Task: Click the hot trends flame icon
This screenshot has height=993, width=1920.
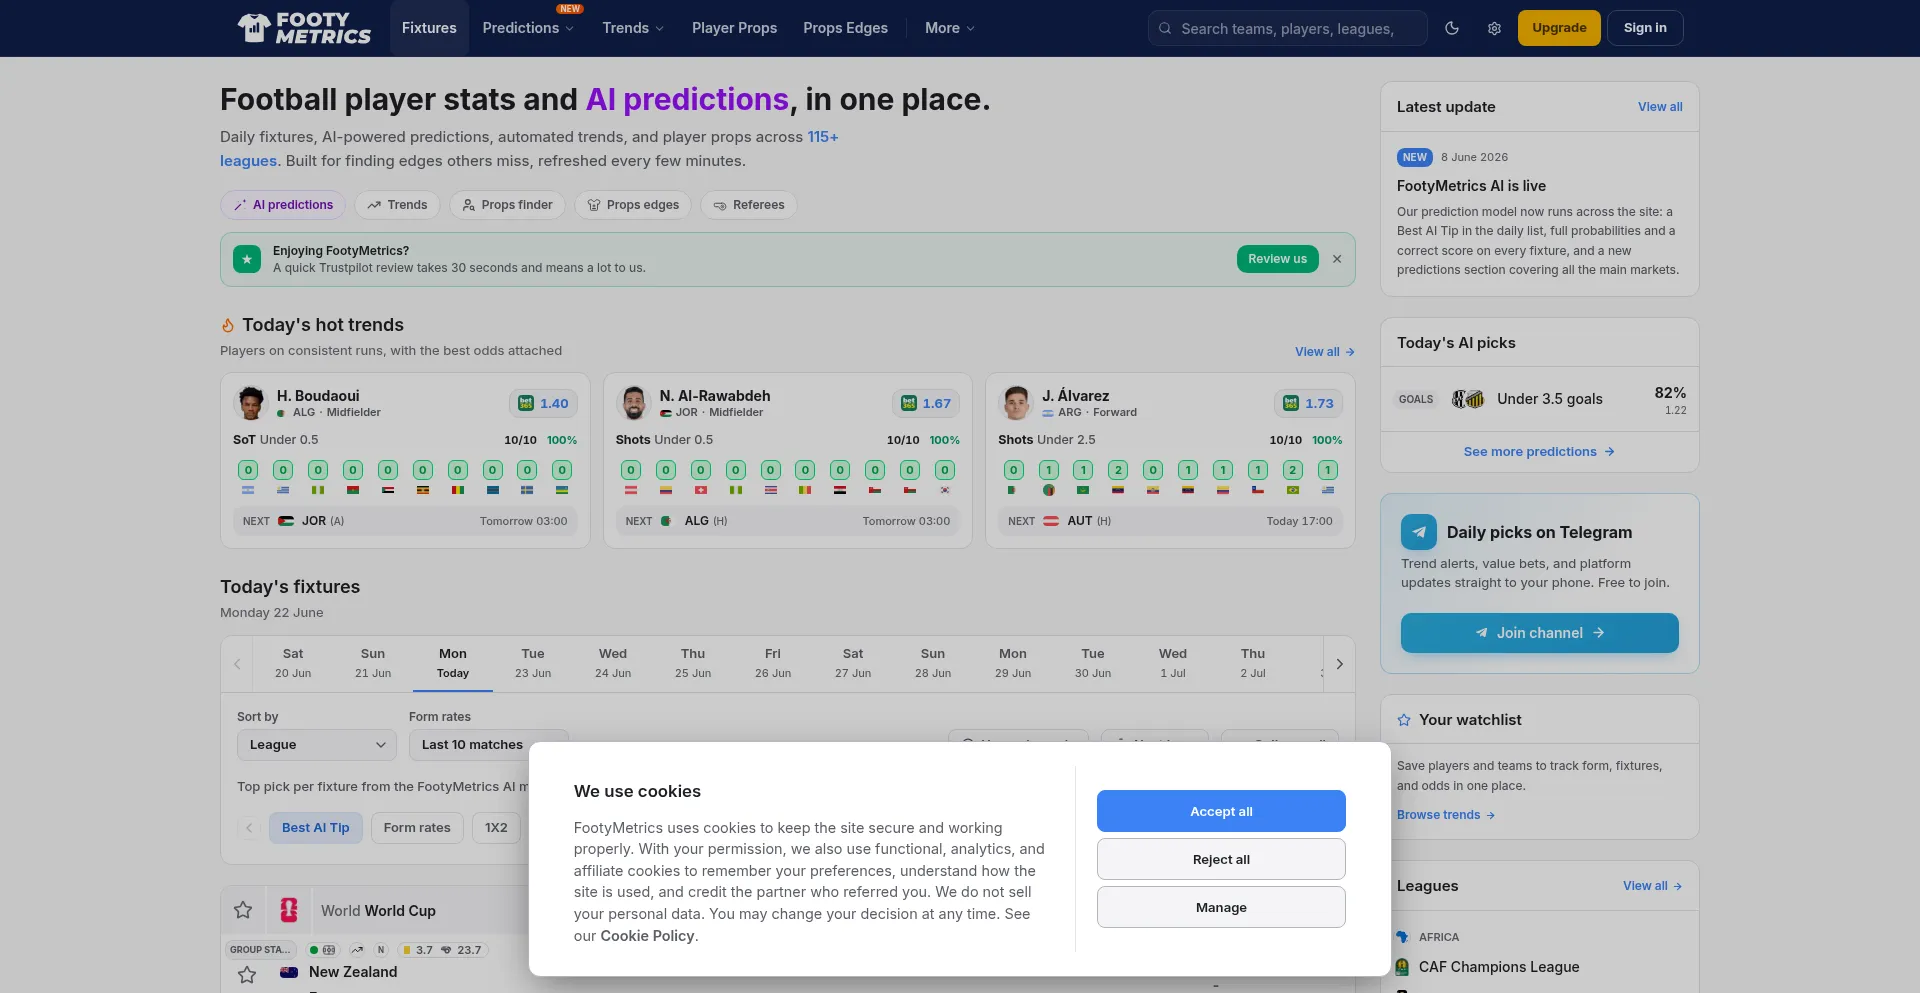Action: click(228, 325)
